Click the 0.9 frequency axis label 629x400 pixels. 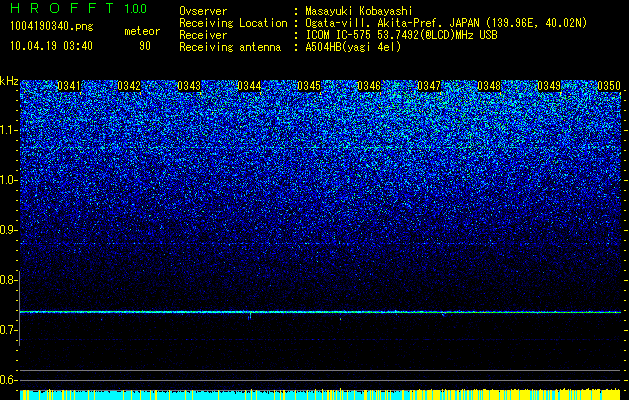tap(8, 230)
